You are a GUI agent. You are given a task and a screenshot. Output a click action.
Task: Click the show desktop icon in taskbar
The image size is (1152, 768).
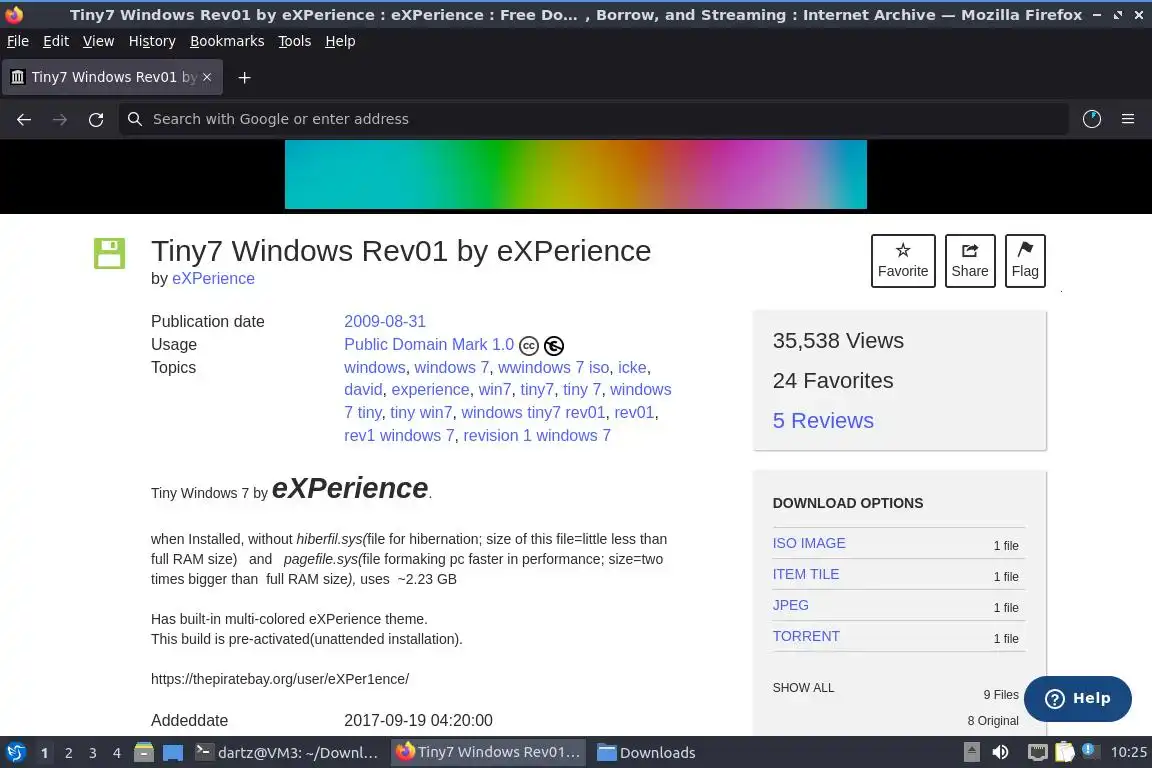coord(173,753)
